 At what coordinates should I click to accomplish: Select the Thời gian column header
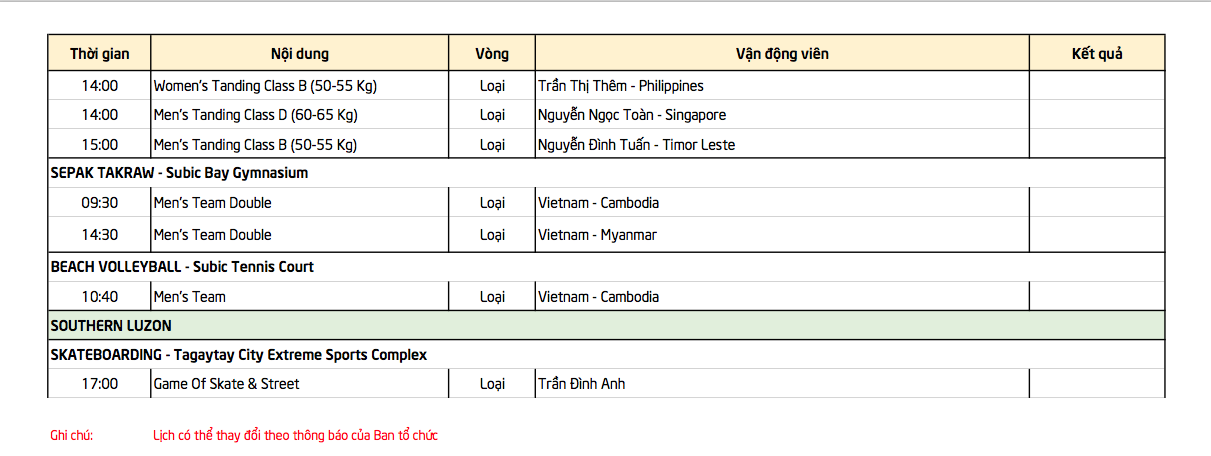(x=99, y=53)
